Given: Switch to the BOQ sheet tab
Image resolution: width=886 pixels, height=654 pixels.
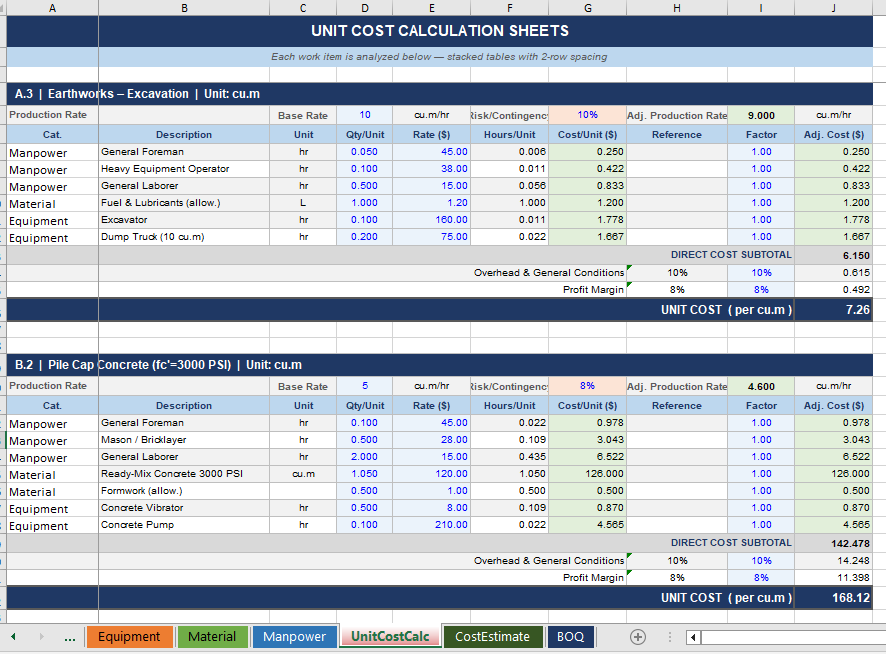Looking at the screenshot, I should [x=570, y=637].
